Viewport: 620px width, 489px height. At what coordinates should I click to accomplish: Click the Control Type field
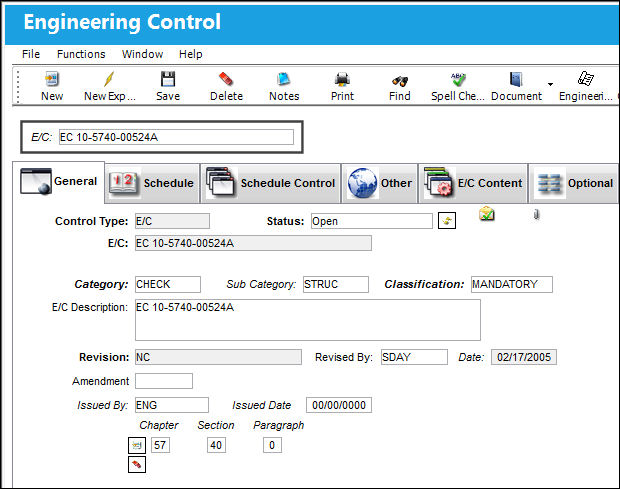pyautogui.click(x=172, y=221)
